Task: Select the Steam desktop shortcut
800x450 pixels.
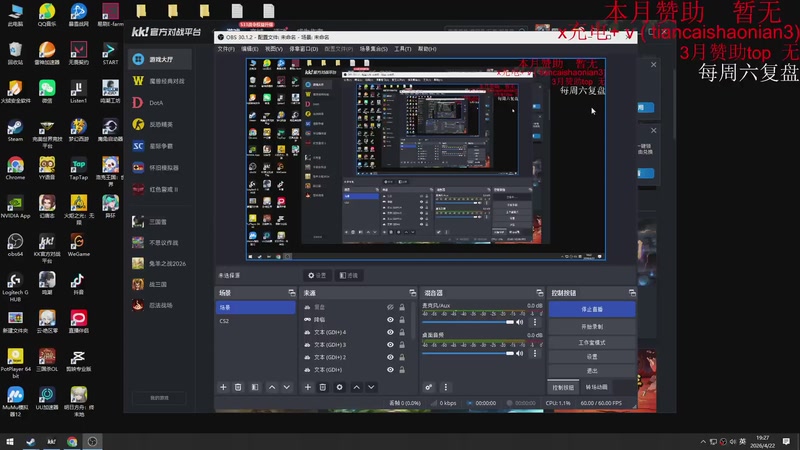Action: (15, 131)
